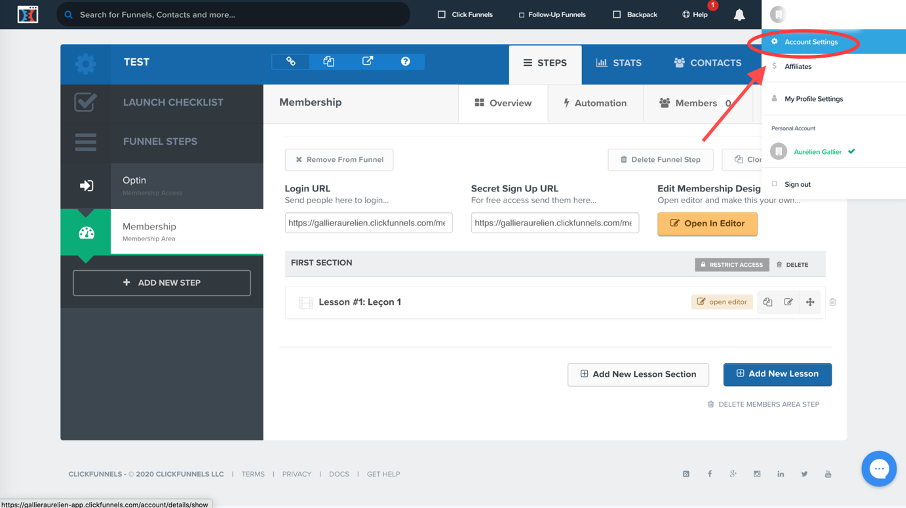
Task: Click ADD NEW STEP button
Action: click(162, 283)
